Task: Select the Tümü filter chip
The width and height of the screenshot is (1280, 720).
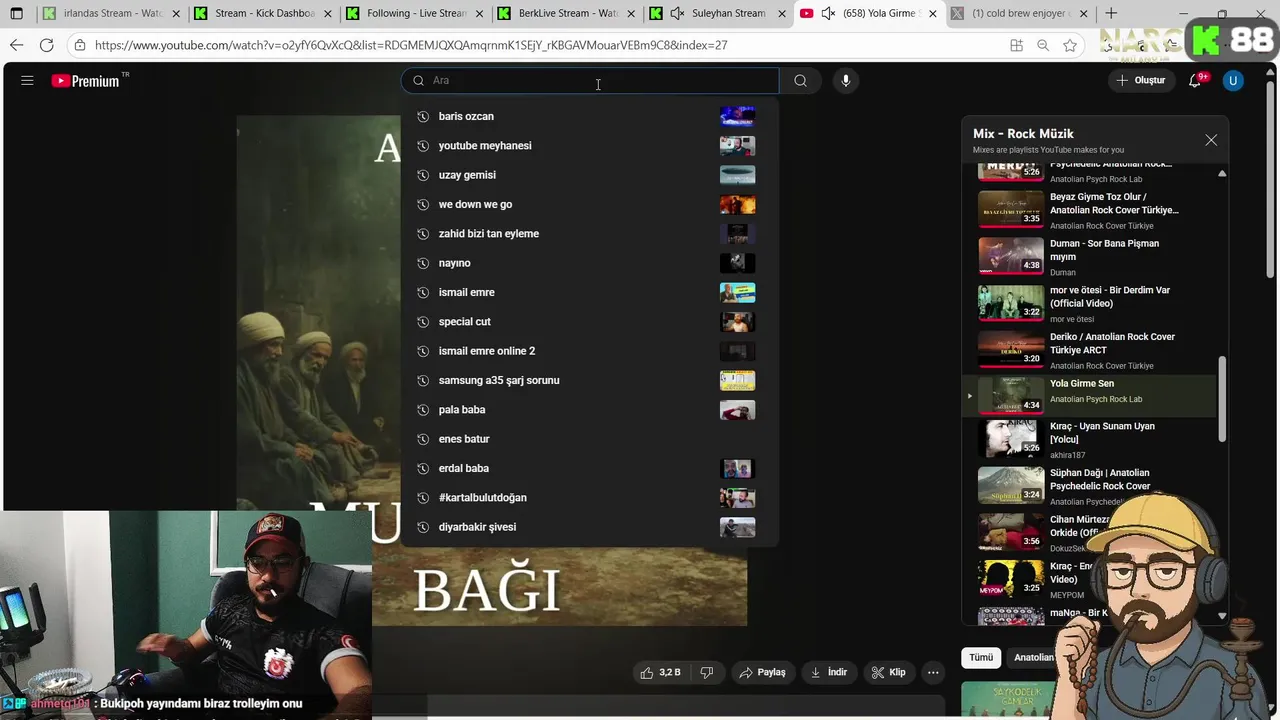Action: coord(981,657)
